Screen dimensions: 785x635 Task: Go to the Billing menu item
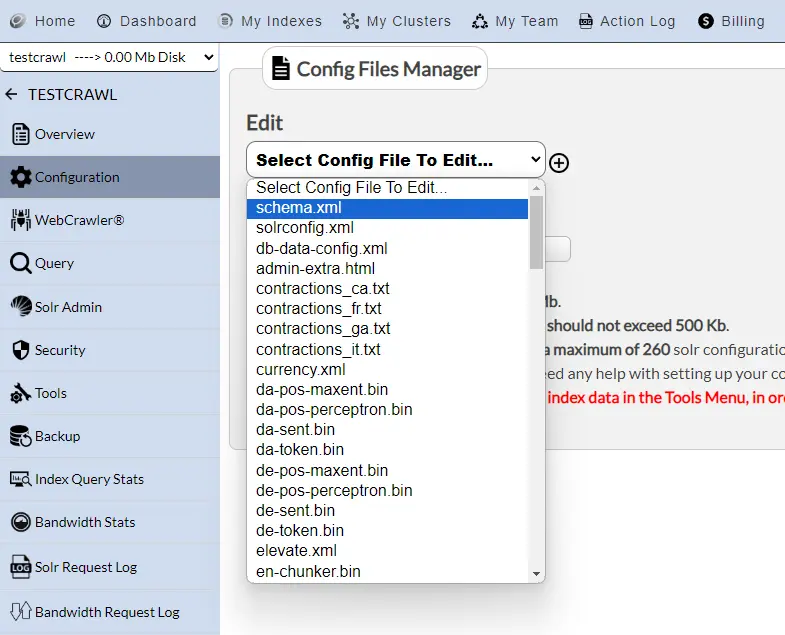(x=732, y=21)
